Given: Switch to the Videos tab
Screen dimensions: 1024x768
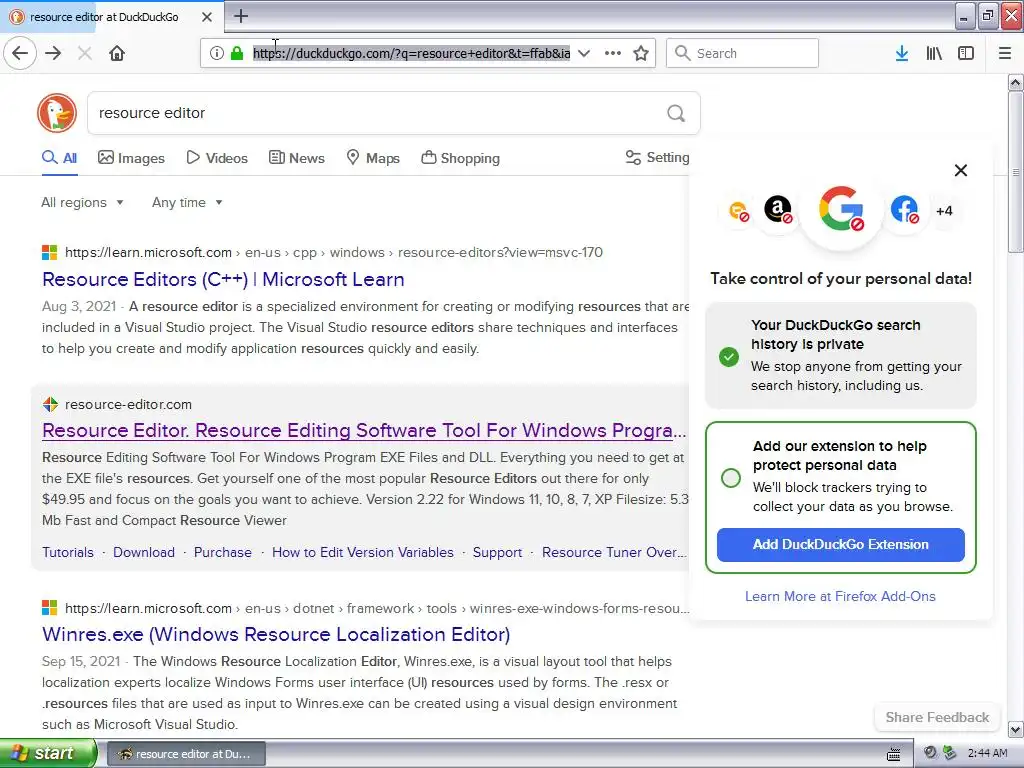Looking at the screenshot, I should coord(217,158).
